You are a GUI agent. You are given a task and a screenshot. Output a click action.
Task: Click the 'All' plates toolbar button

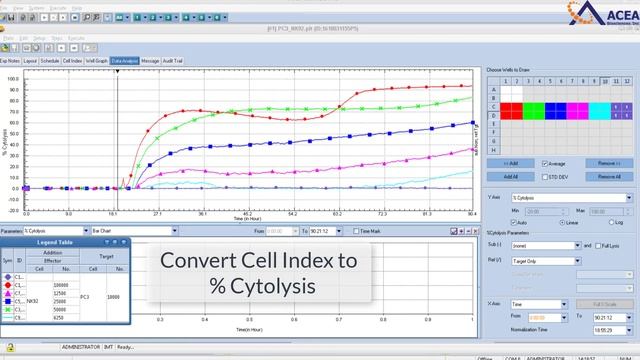pos(119,18)
